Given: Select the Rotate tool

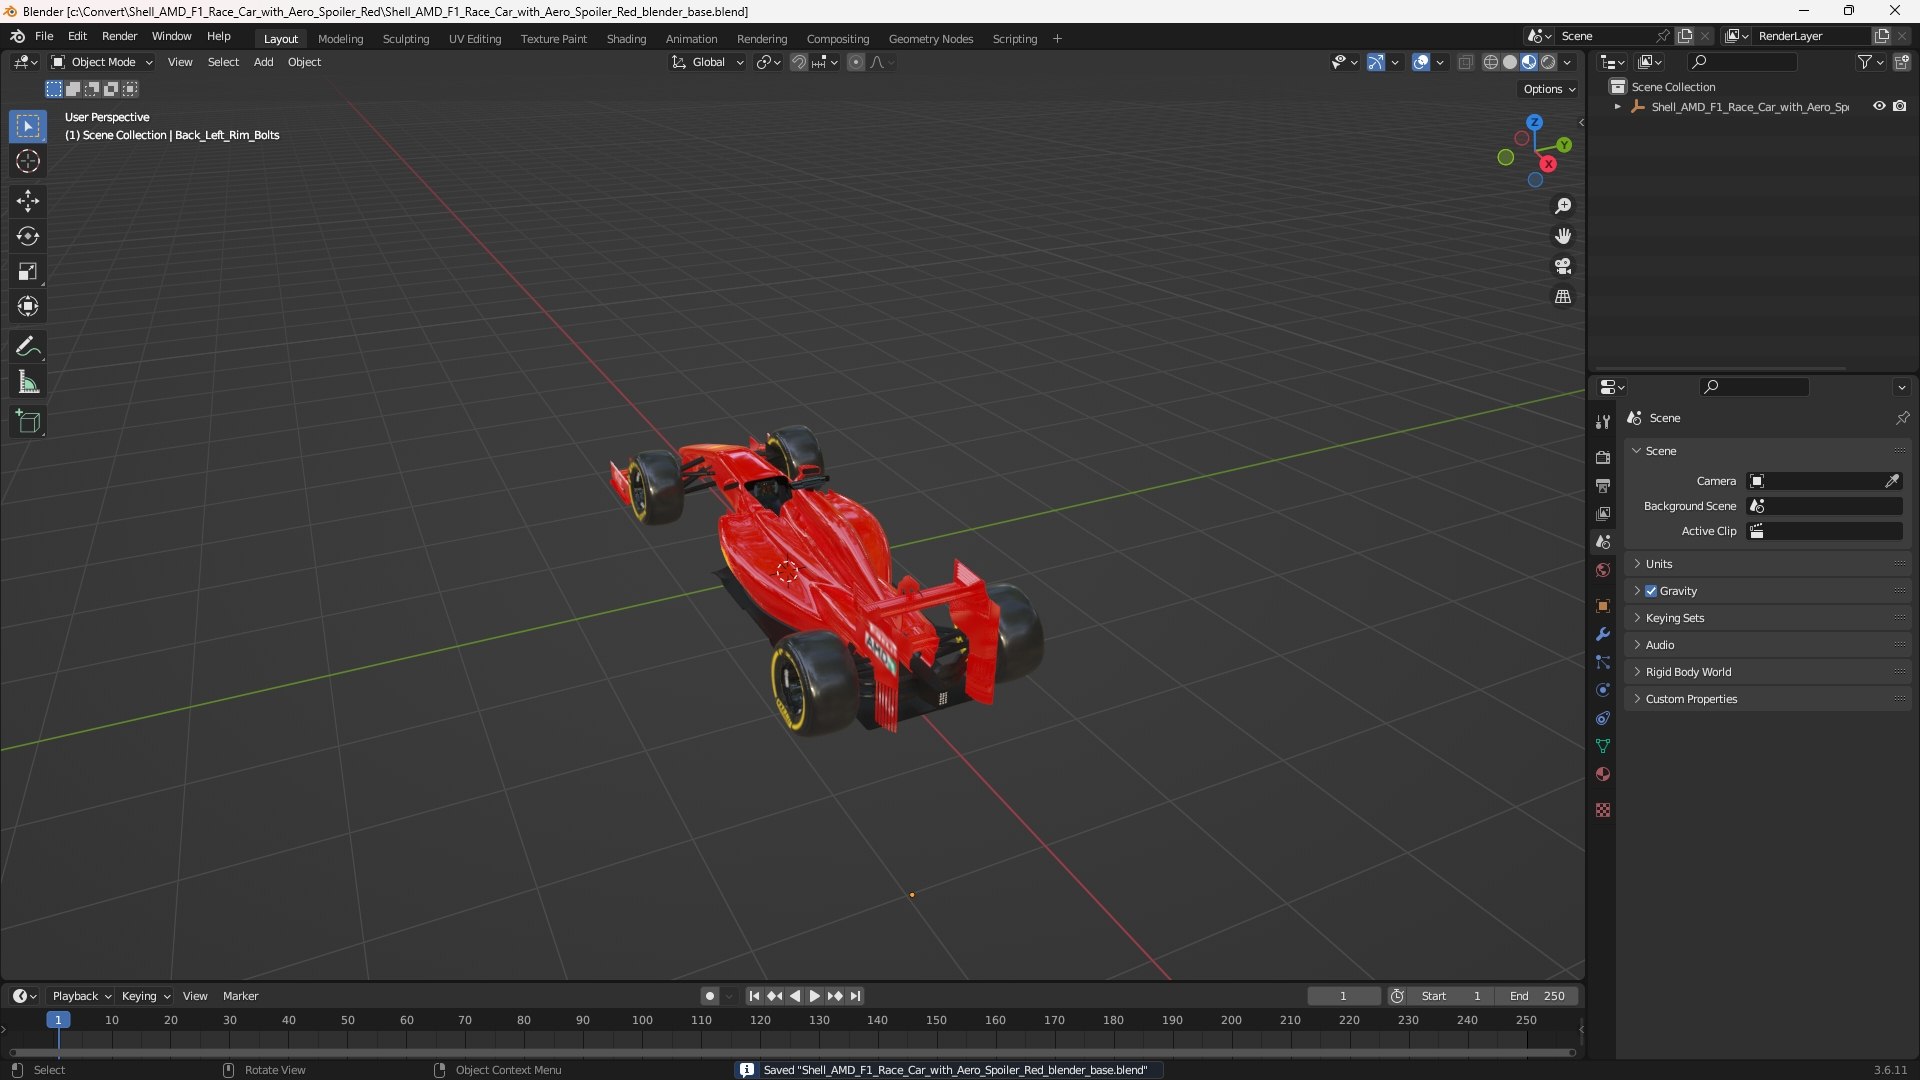Looking at the screenshot, I should [28, 236].
